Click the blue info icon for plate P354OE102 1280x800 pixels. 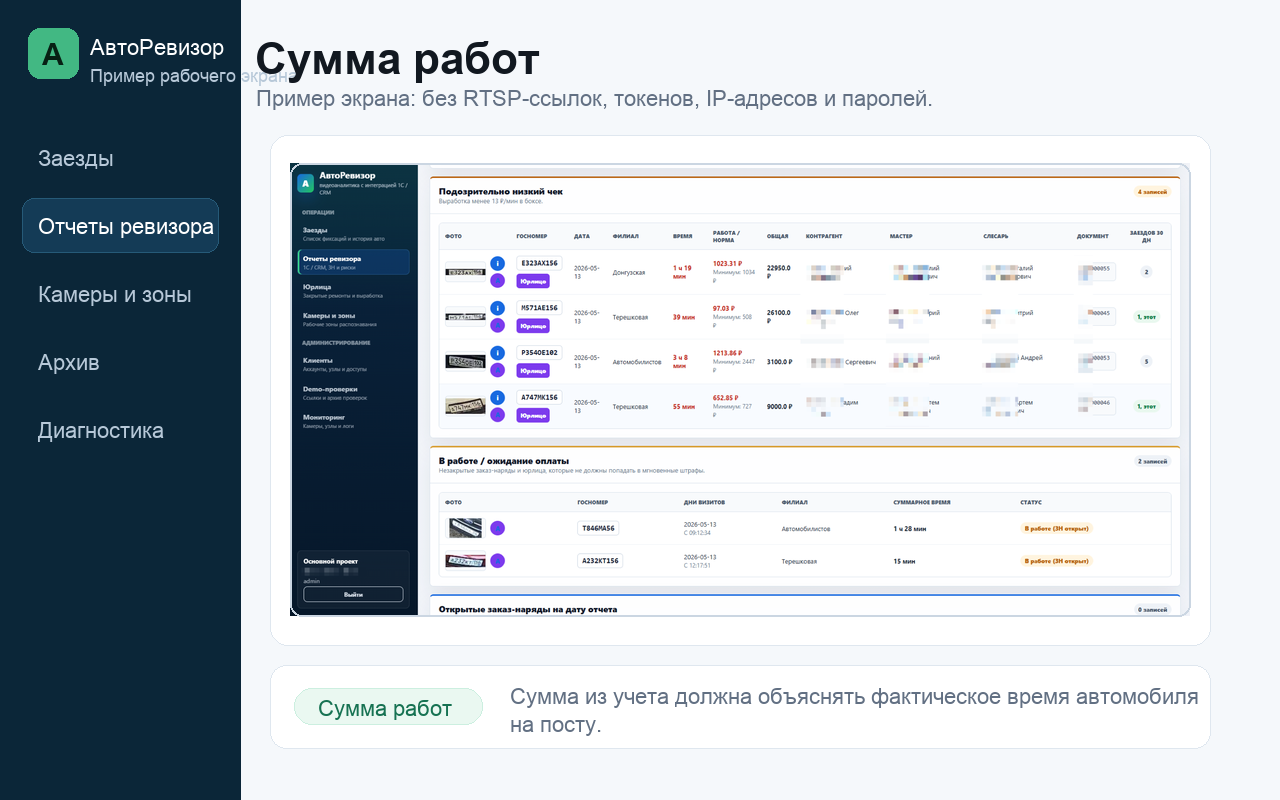coord(497,353)
